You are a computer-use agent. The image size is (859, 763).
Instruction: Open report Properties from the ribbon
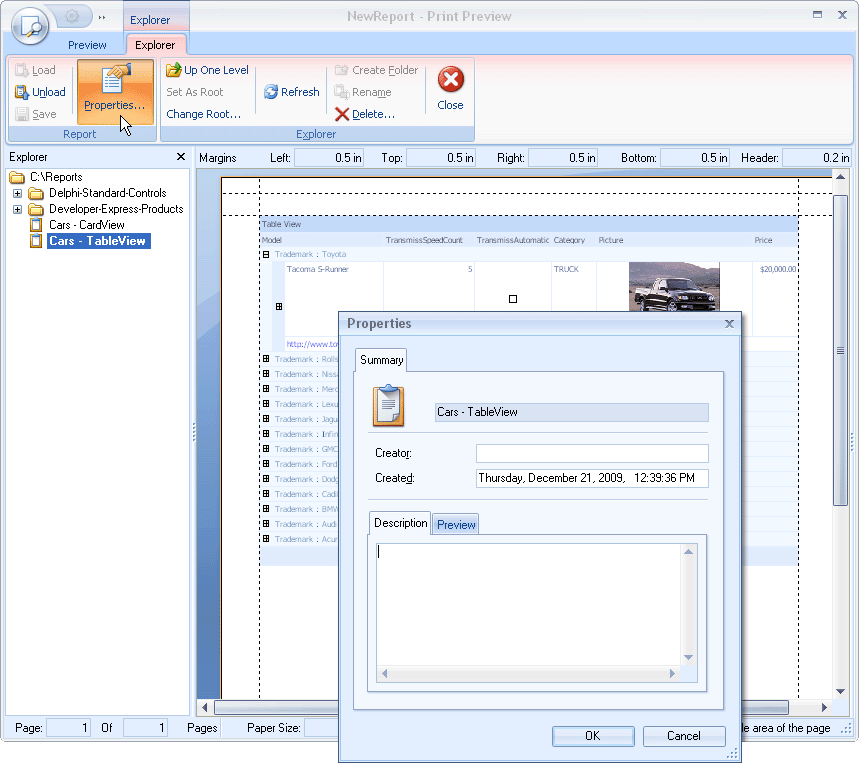pos(115,91)
